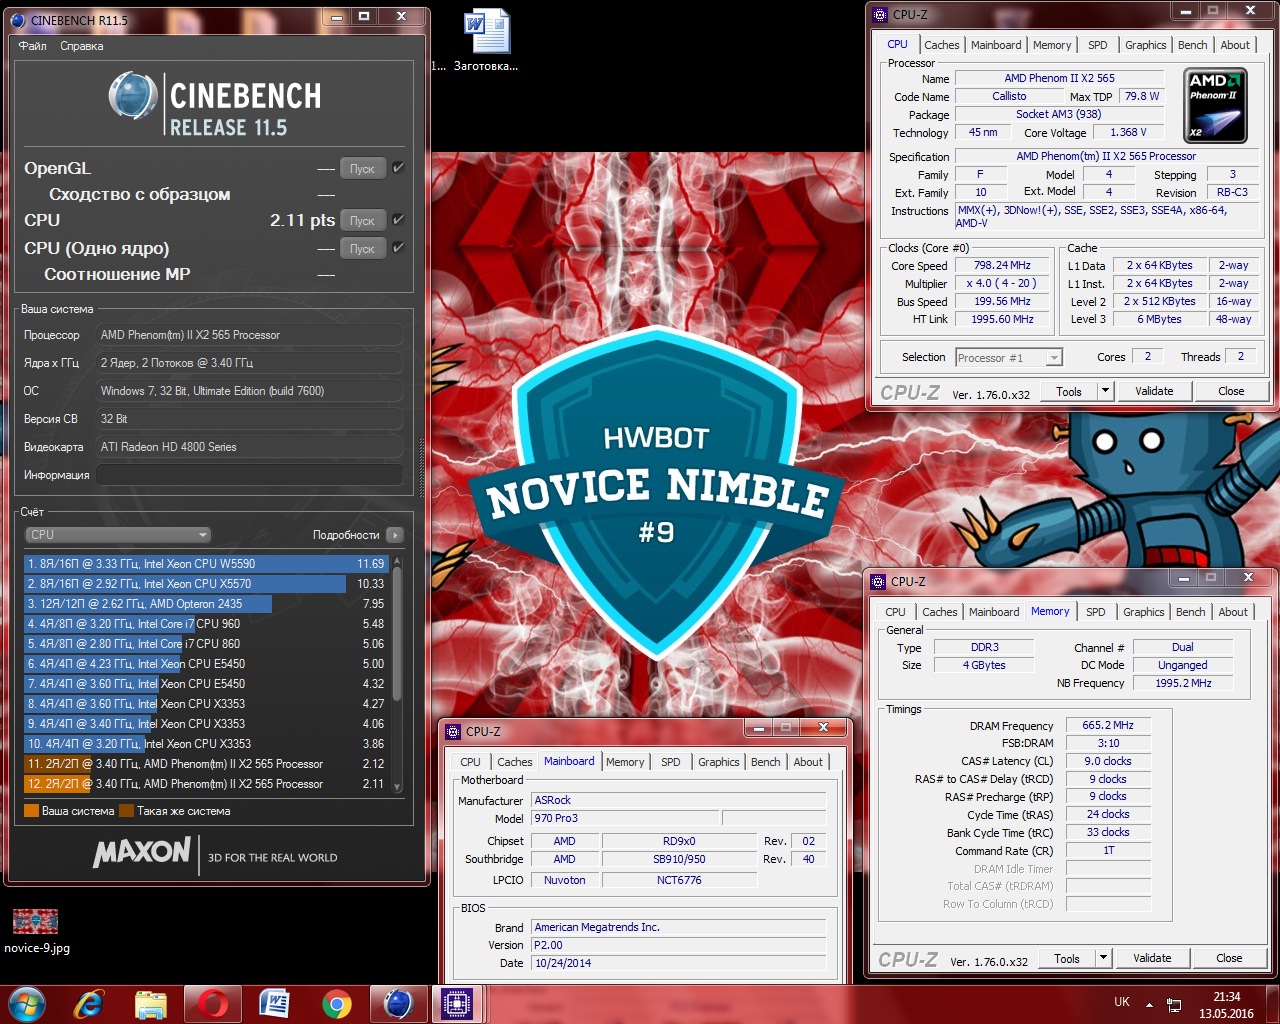Open Tools dropdown arrow in the Memory CPU-Z window
This screenshot has height=1024, width=1280.
click(1103, 958)
